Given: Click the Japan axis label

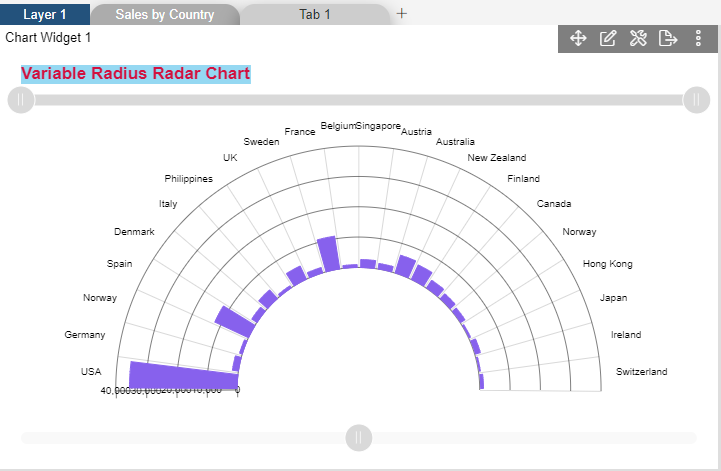Looking at the screenshot, I should [x=613, y=298].
